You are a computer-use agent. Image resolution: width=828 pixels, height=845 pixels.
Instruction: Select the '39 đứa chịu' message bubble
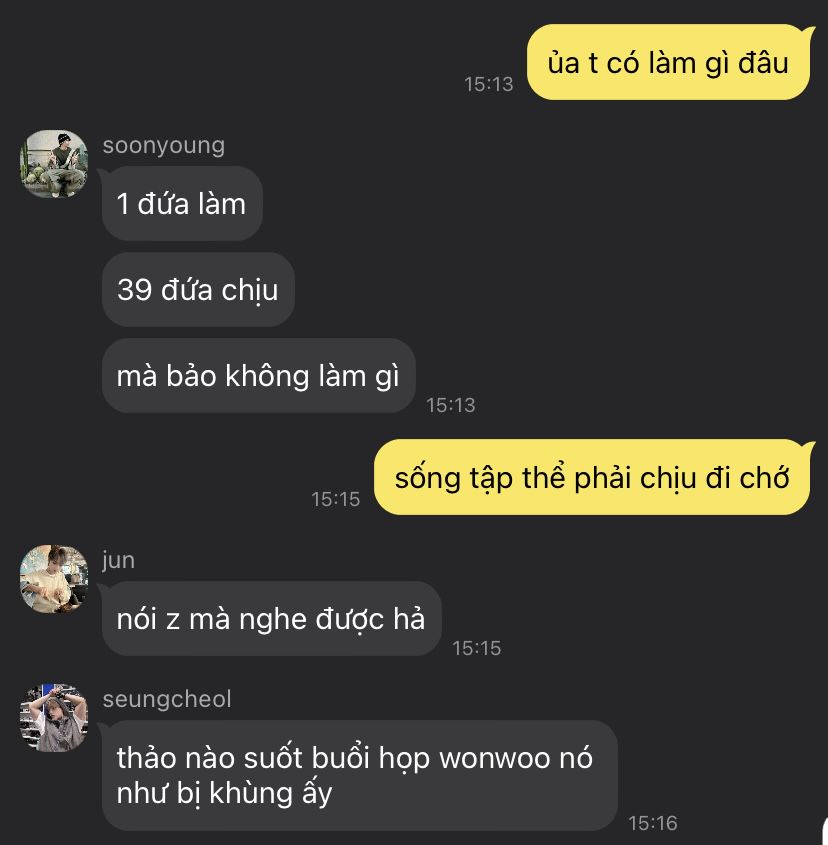coord(198,289)
